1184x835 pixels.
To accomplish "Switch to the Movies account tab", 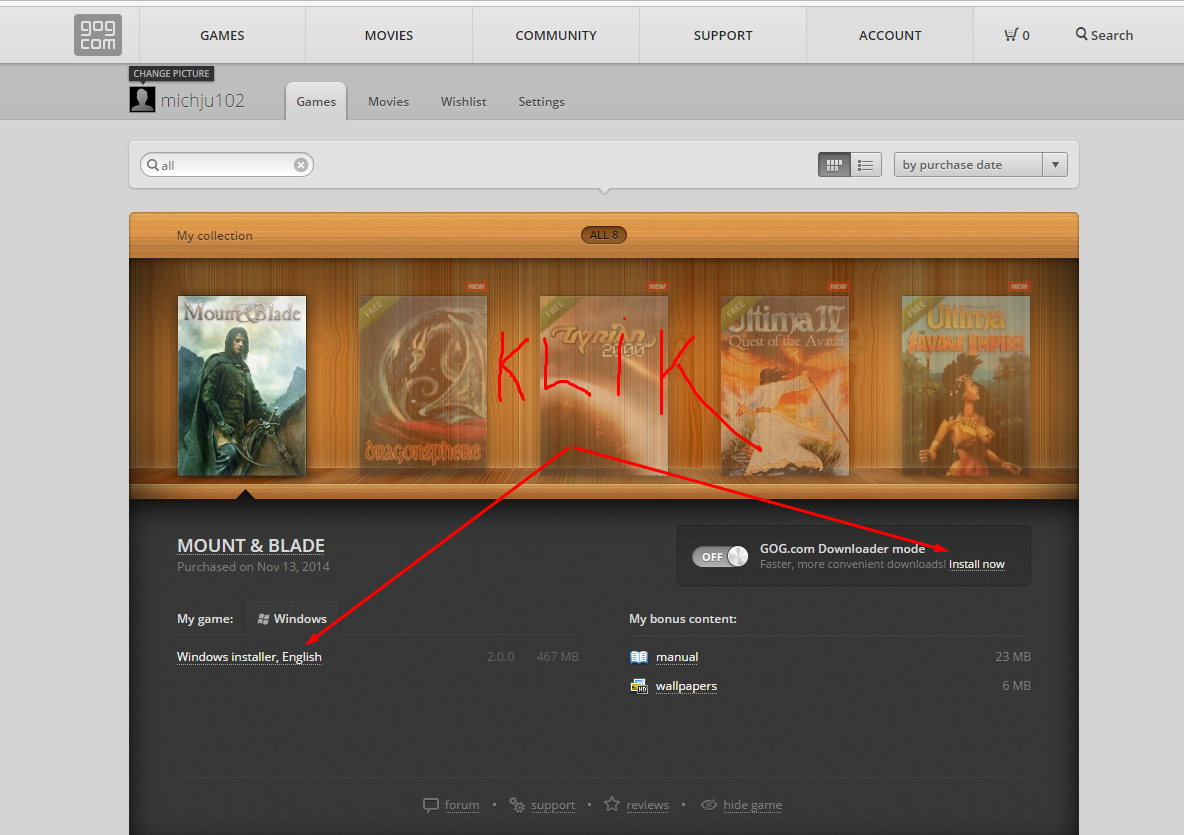I will click(388, 101).
